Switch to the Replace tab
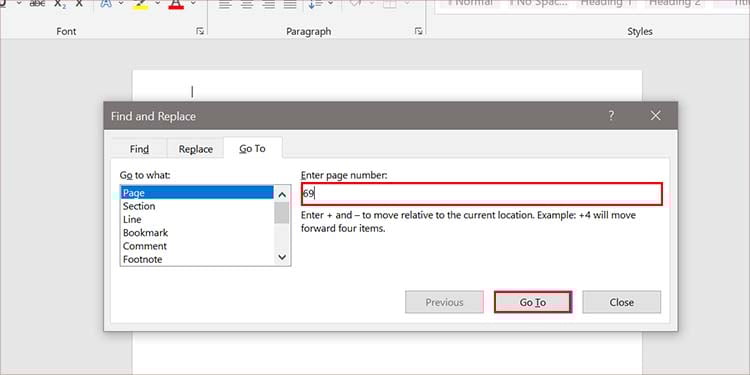Viewport: 750px width, 375px height. (x=196, y=149)
